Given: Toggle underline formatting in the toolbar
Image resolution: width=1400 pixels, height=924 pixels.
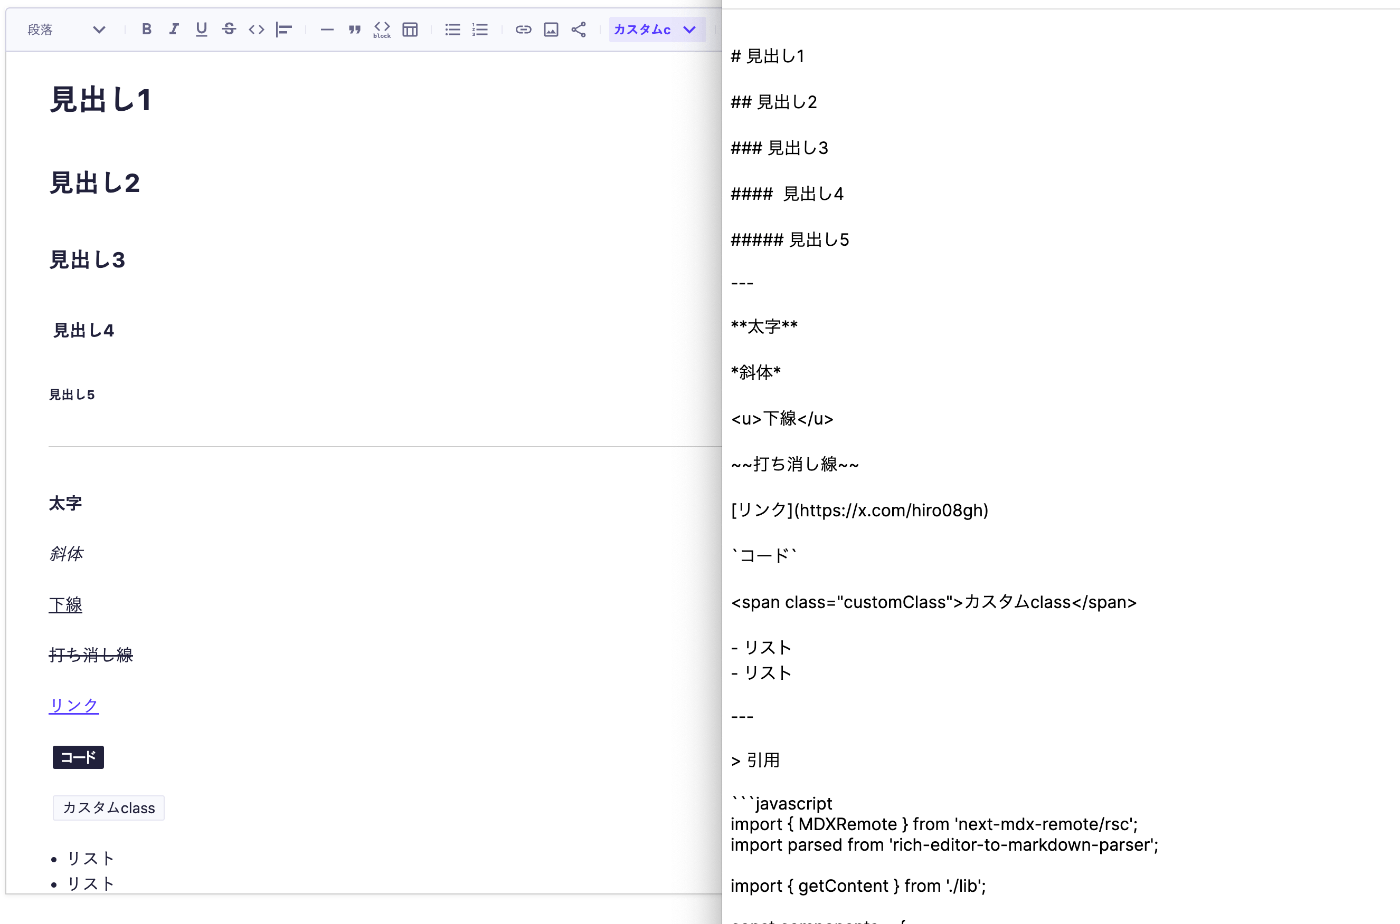Looking at the screenshot, I should point(201,29).
